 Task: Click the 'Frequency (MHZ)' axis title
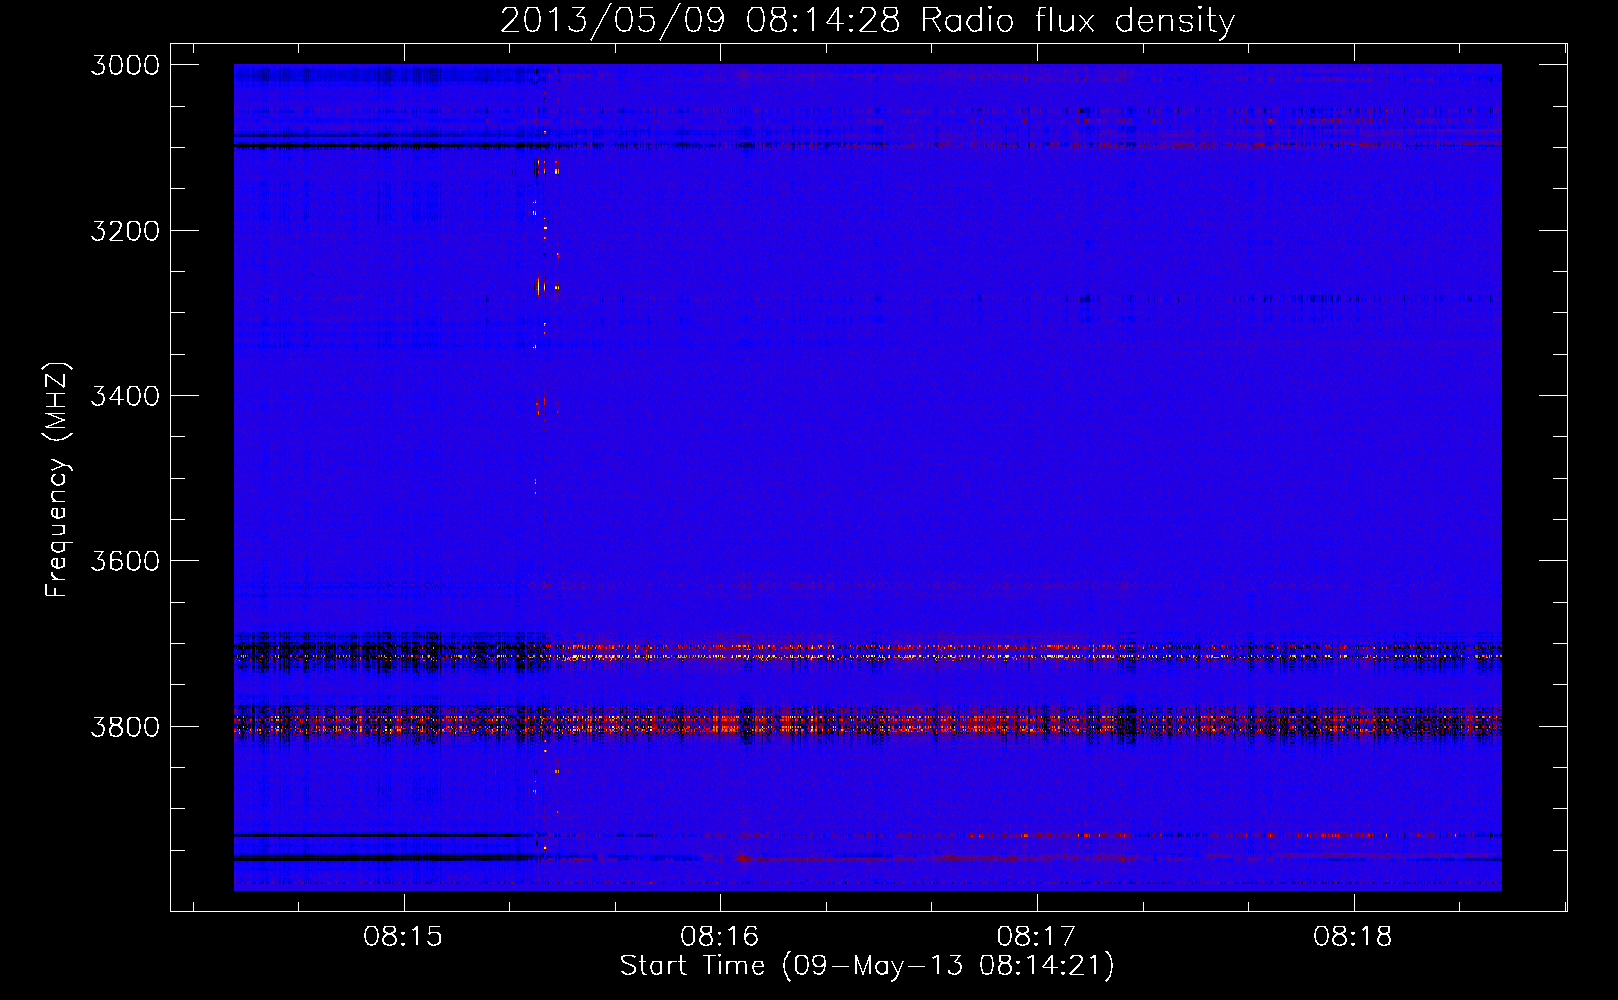click(58, 480)
